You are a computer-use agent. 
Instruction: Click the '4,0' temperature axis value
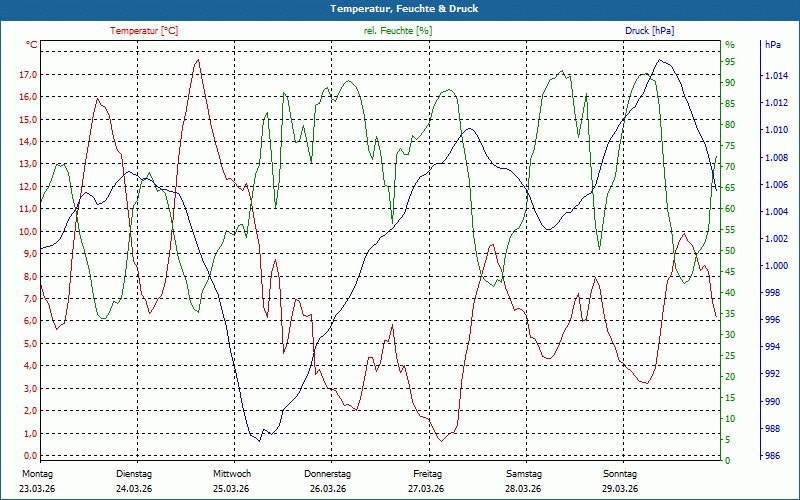coord(31,366)
